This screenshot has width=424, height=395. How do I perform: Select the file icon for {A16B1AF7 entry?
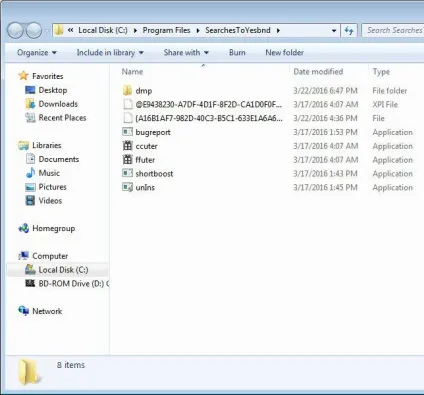tap(128, 118)
